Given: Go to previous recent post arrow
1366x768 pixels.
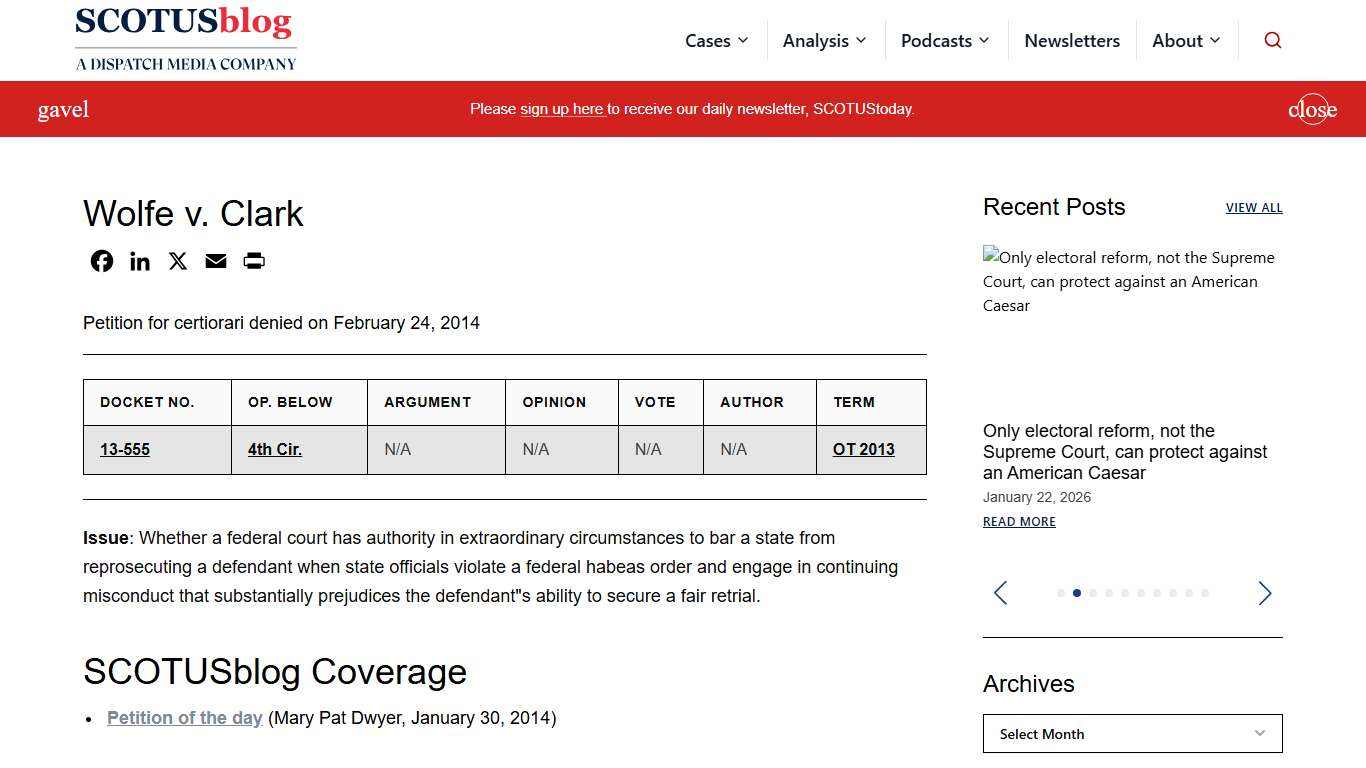Looking at the screenshot, I should point(1000,593).
